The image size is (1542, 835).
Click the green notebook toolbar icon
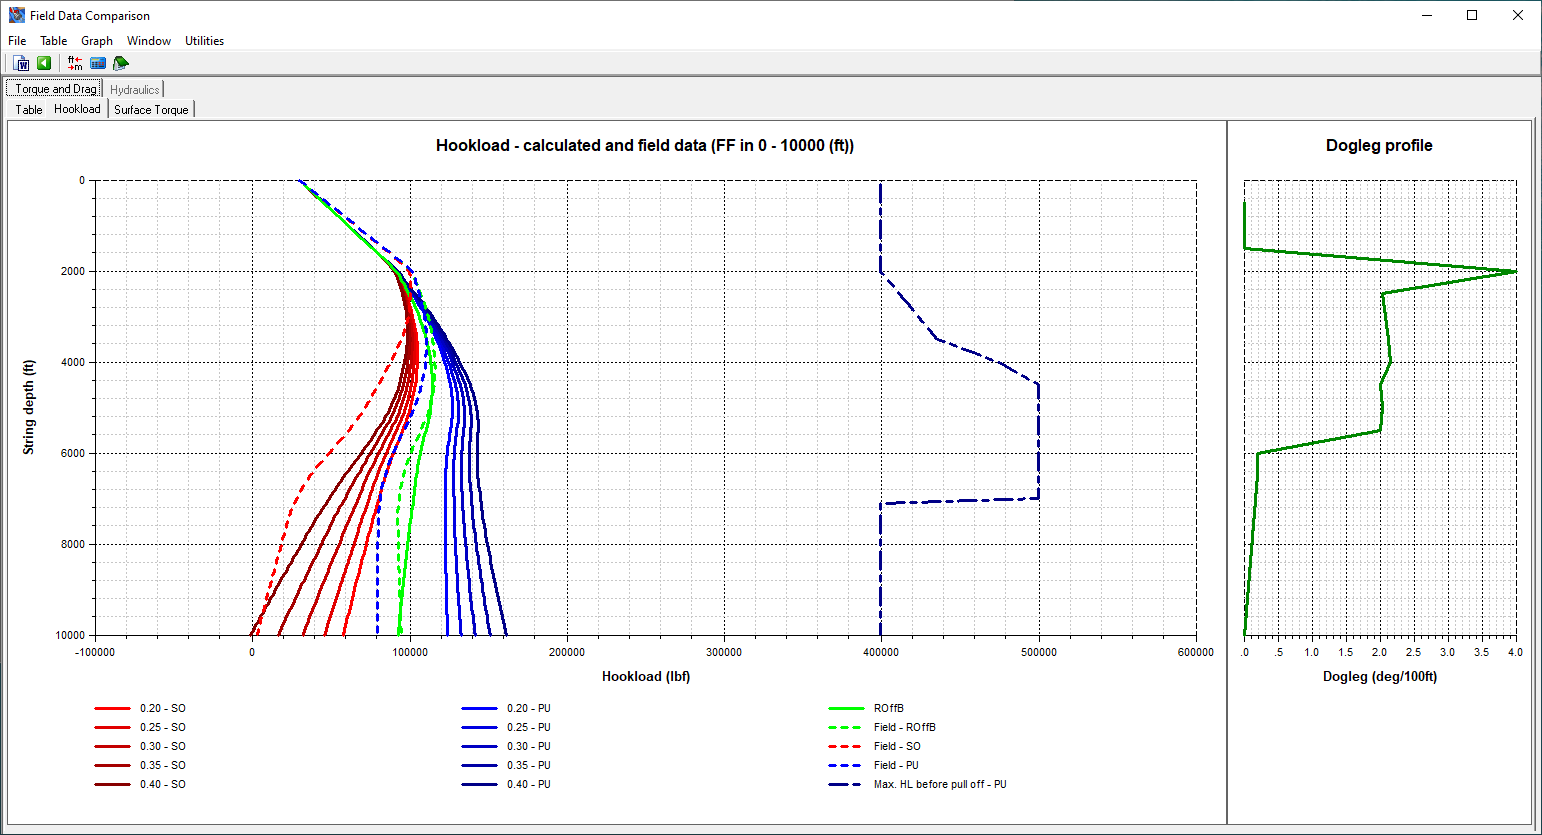click(x=121, y=63)
